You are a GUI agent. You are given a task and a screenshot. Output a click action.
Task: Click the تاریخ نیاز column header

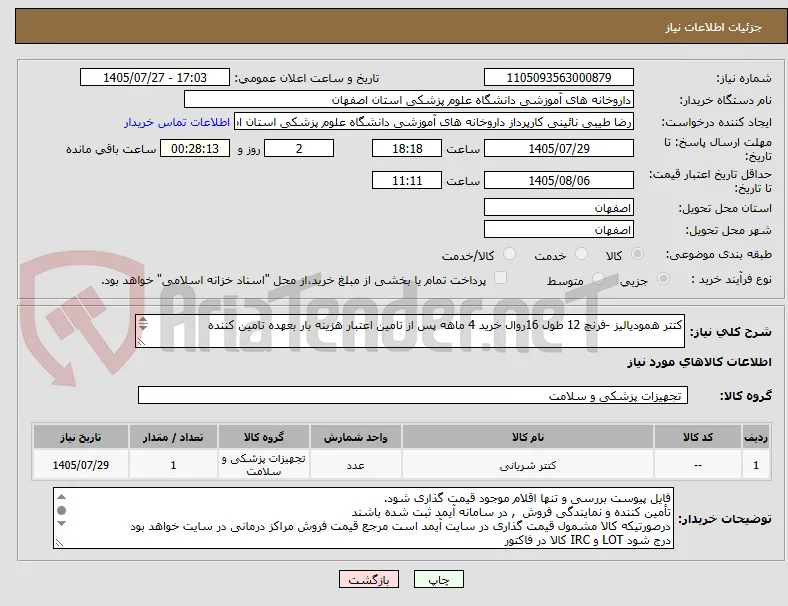(x=80, y=437)
